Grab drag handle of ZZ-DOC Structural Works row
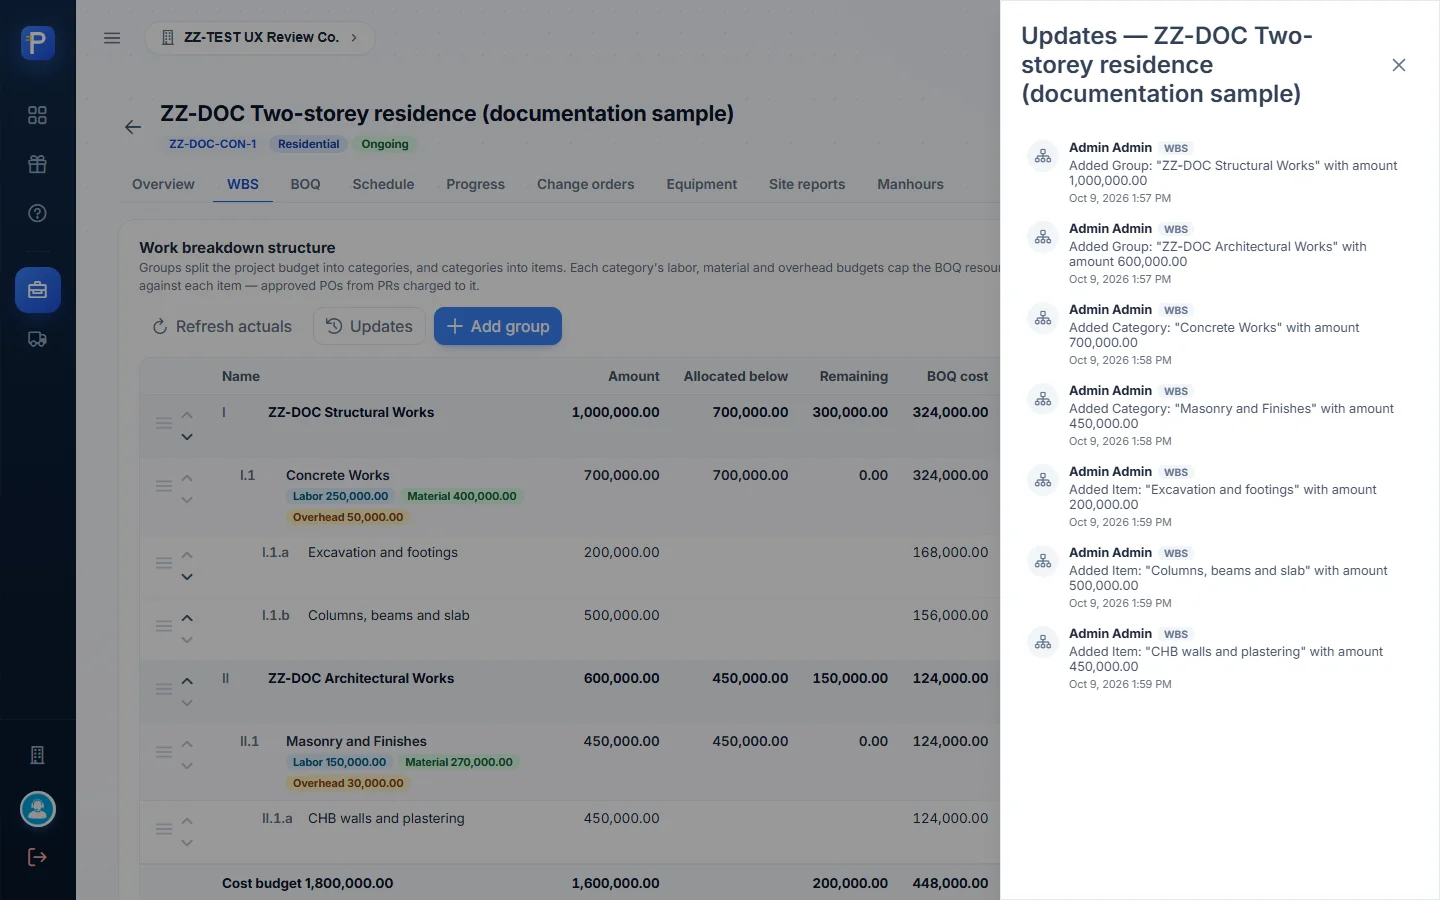Viewport: 1440px width, 900px height. point(164,423)
